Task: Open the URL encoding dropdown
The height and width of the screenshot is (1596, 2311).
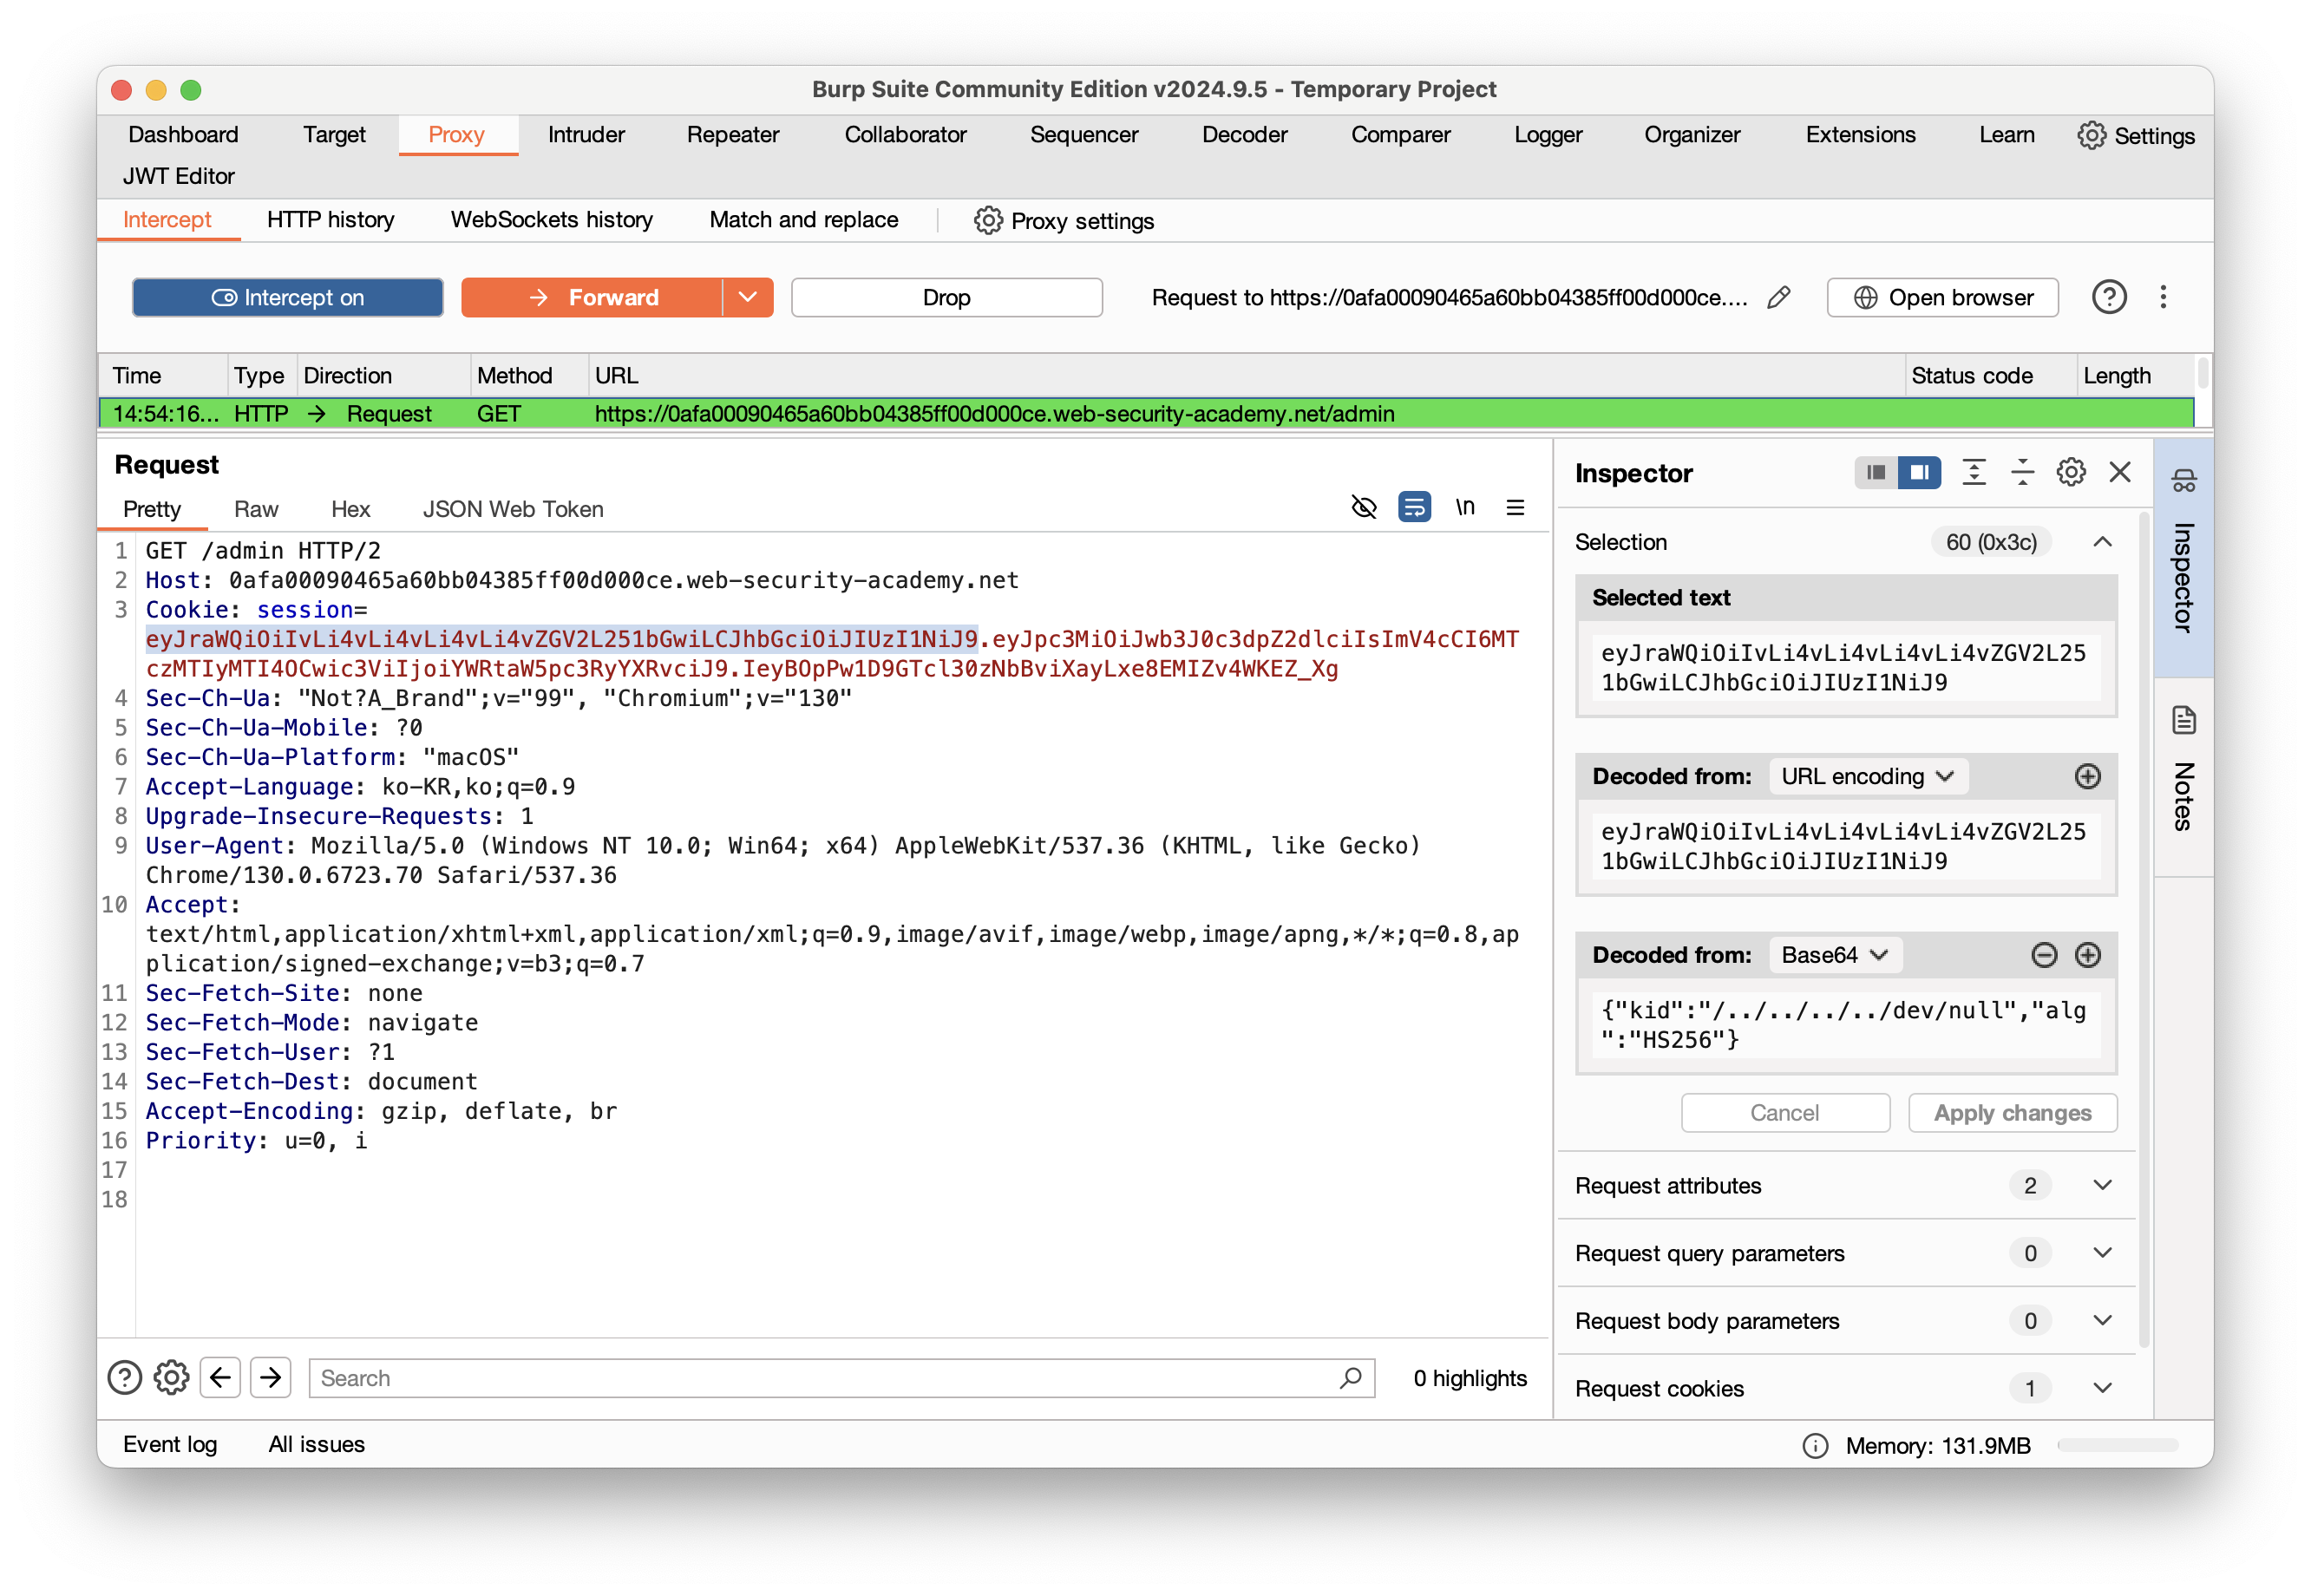Action: coord(1867,777)
